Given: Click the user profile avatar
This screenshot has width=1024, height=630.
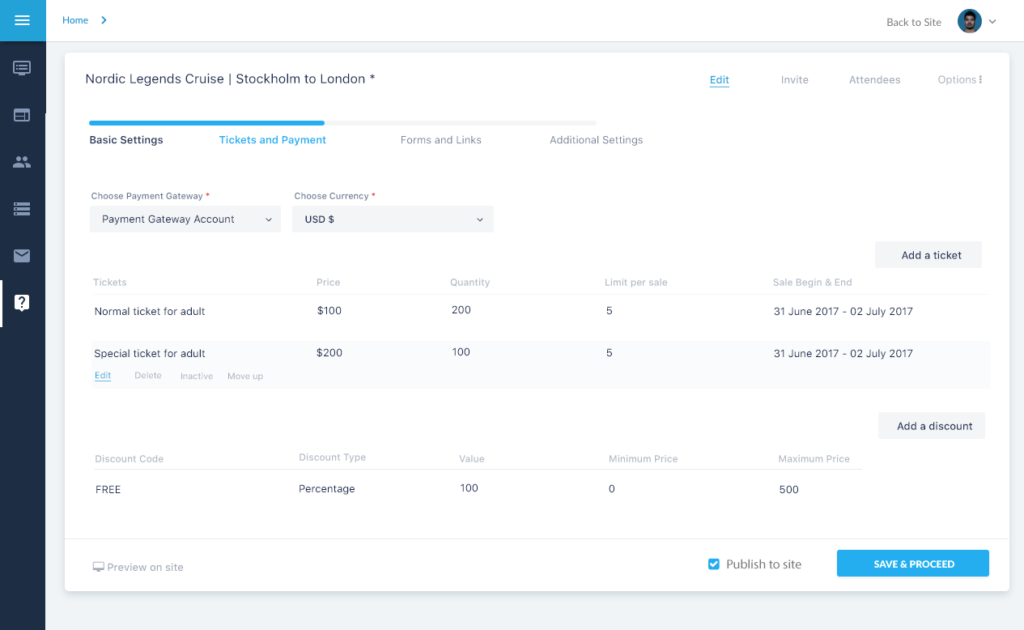Looking at the screenshot, I should [969, 21].
